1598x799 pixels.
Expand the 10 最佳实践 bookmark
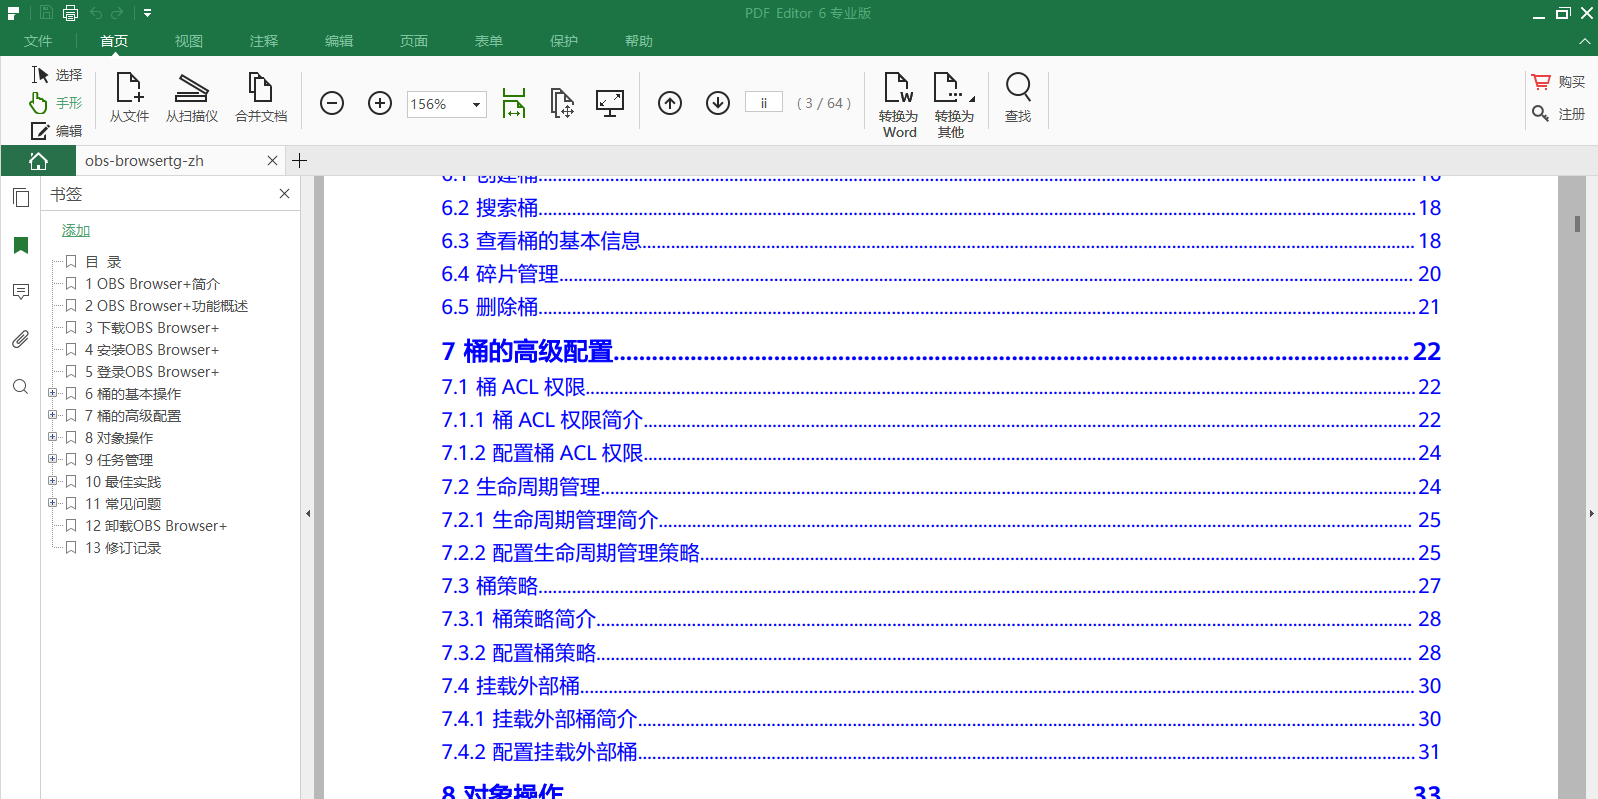(x=52, y=481)
